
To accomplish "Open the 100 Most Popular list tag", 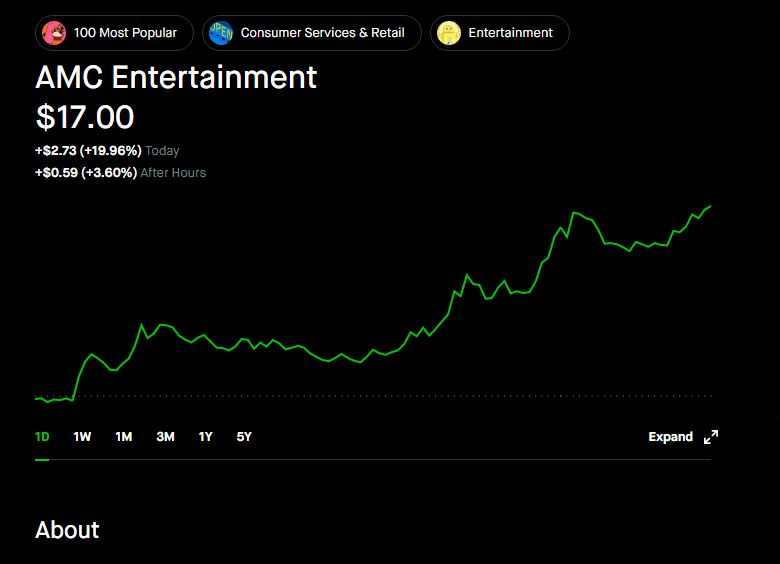I will [114, 33].
